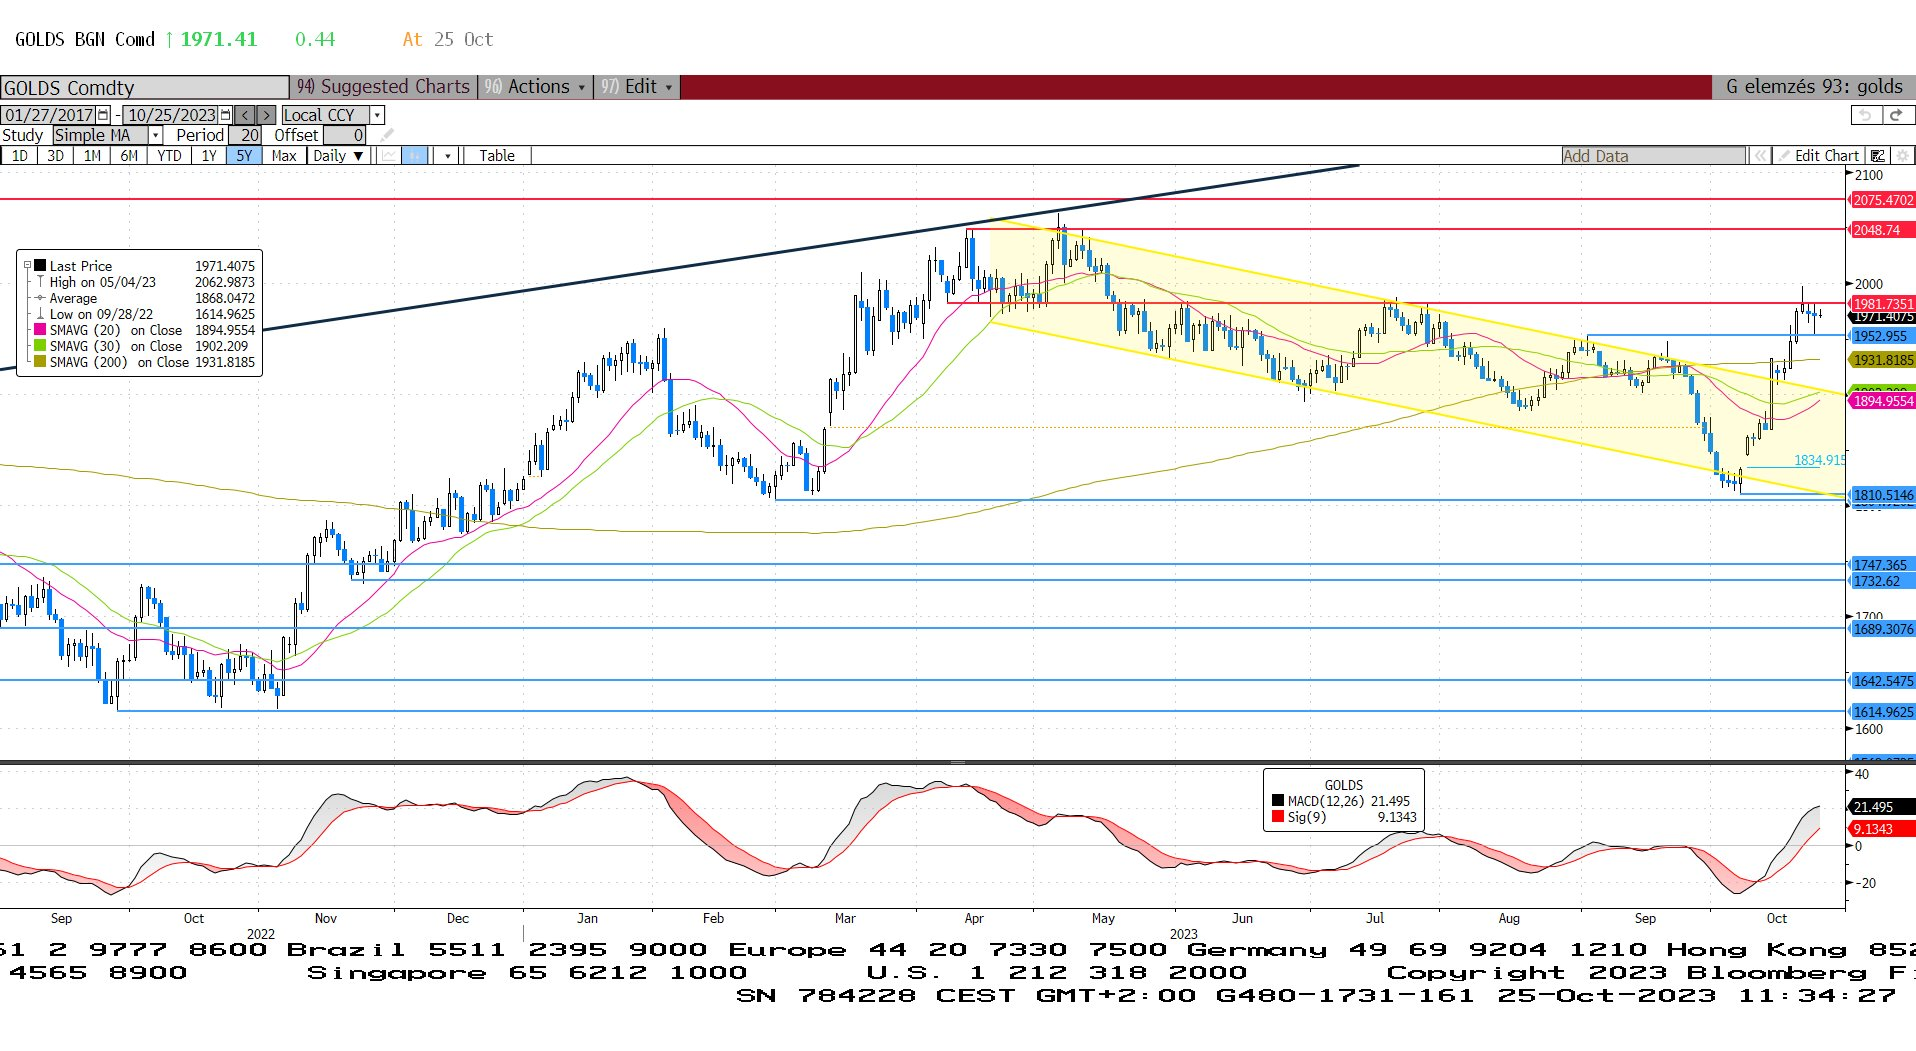Click the 1931.8185 price level label
The image size is (1916, 1051).
click(x=1883, y=360)
